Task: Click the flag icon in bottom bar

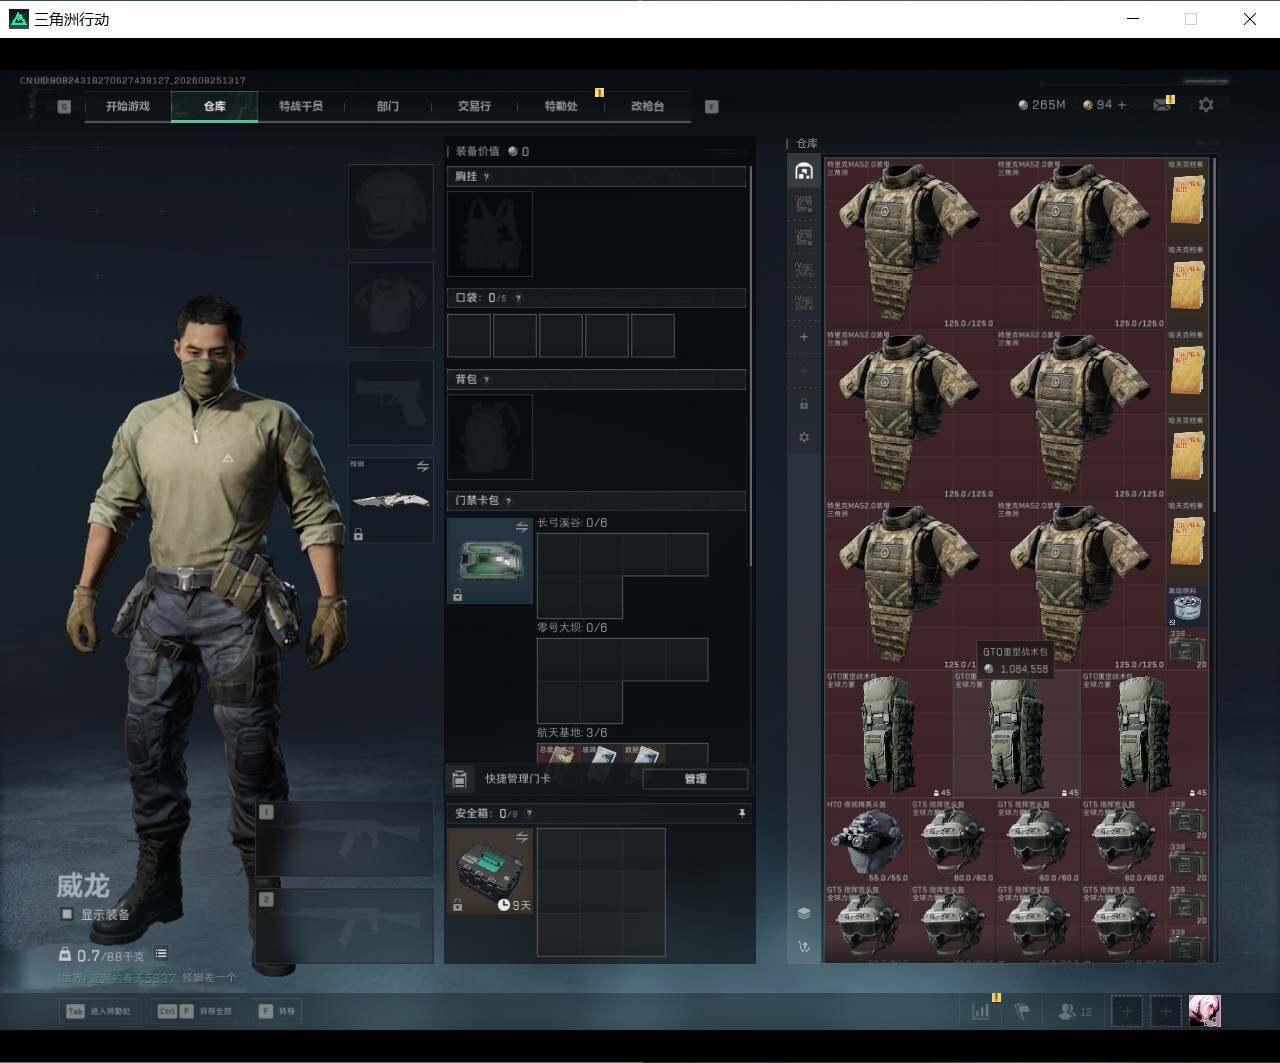Action: tap(1022, 1011)
